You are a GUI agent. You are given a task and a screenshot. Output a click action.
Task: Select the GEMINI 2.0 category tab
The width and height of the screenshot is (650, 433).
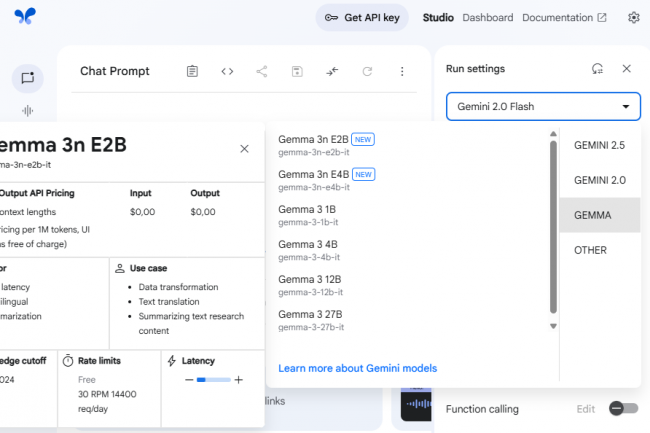tap(599, 180)
